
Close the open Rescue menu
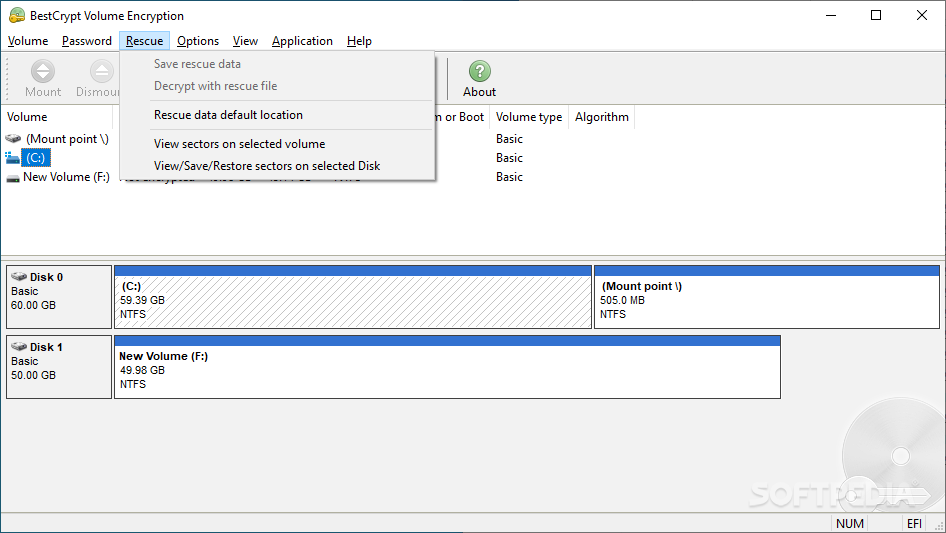(144, 41)
